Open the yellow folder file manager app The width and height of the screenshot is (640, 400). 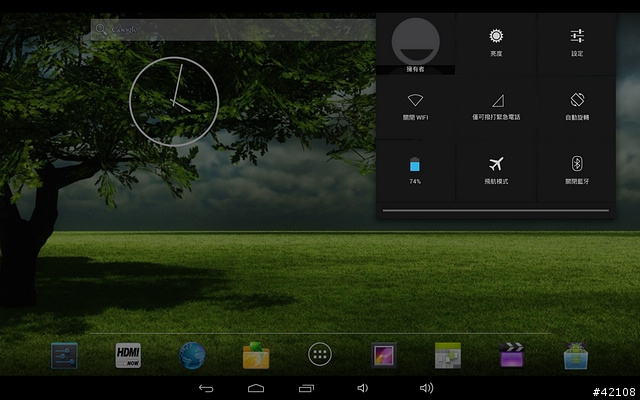point(256,356)
